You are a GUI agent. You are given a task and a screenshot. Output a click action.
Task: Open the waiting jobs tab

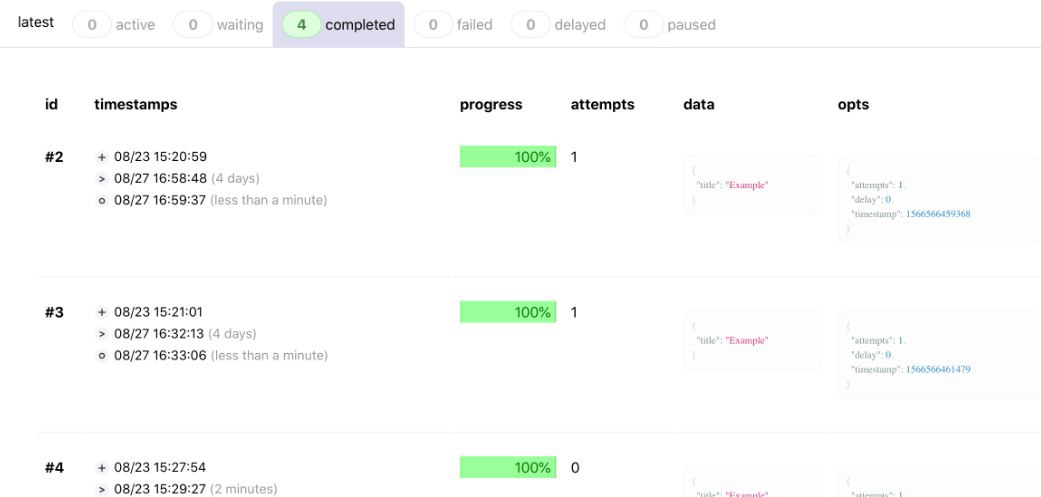click(218, 25)
